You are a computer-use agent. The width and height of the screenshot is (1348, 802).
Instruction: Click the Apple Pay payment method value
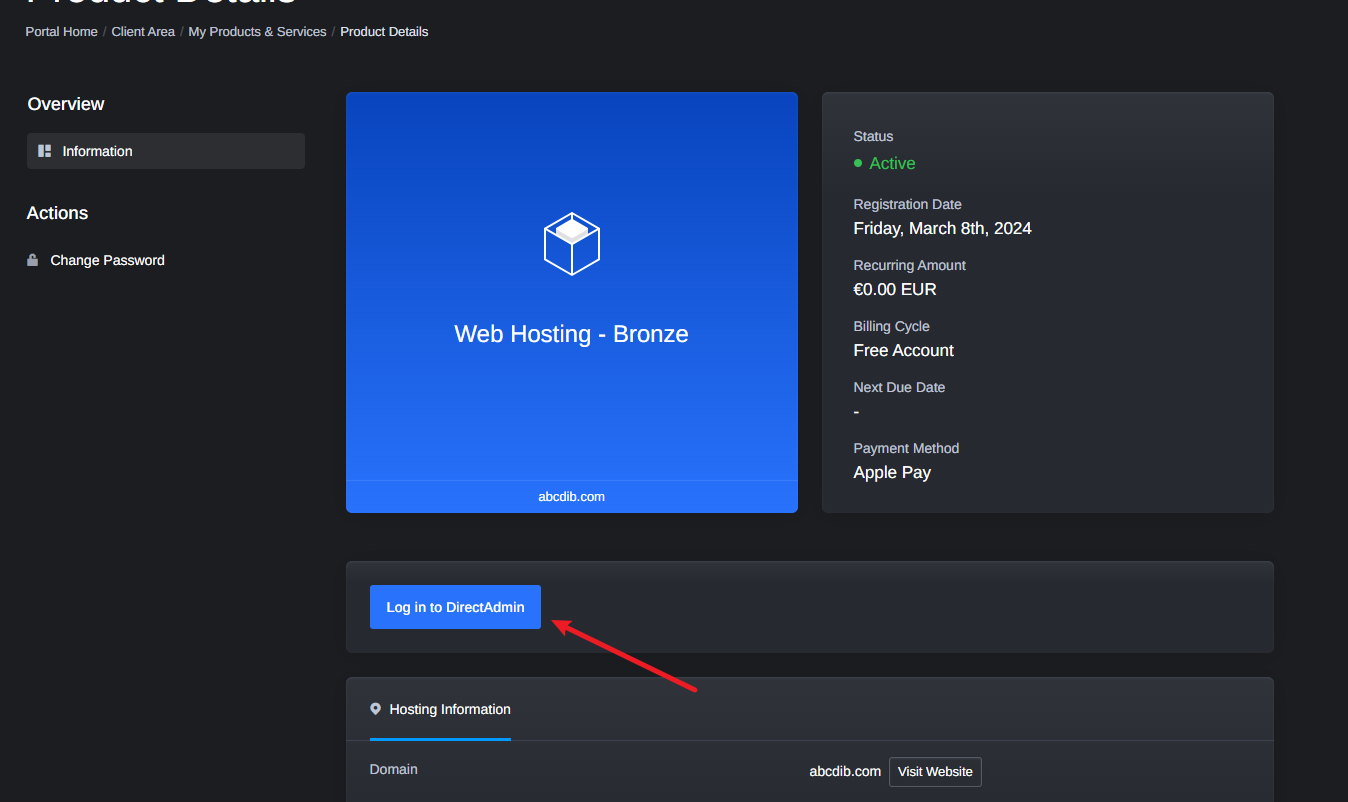click(892, 472)
